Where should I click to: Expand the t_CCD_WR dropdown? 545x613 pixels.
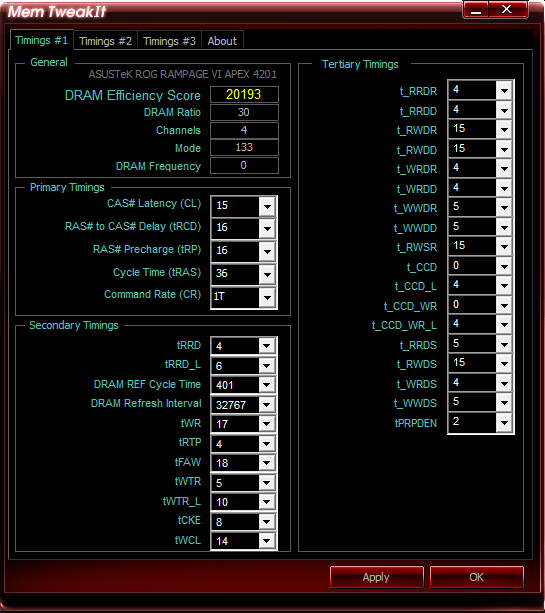(504, 306)
